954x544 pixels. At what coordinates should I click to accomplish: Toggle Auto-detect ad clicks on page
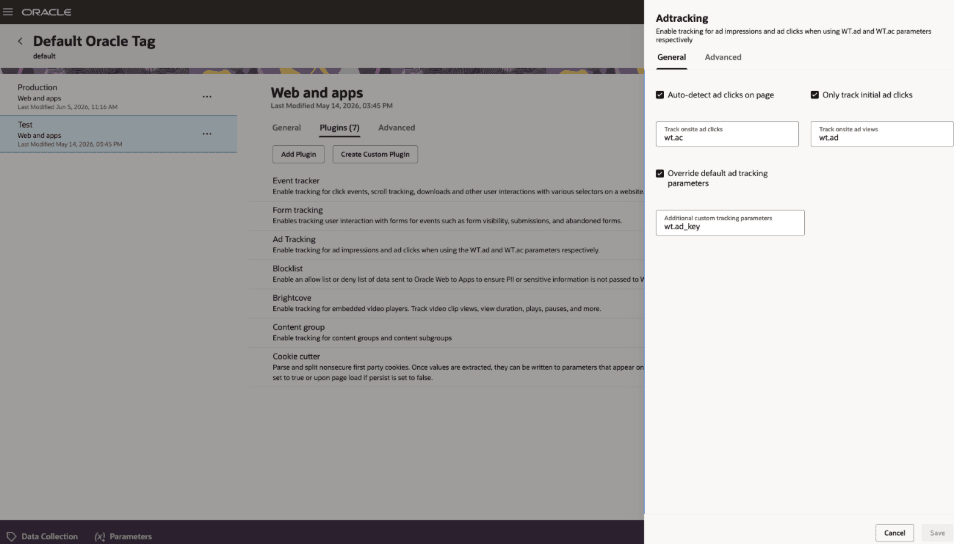pos(660,95)
